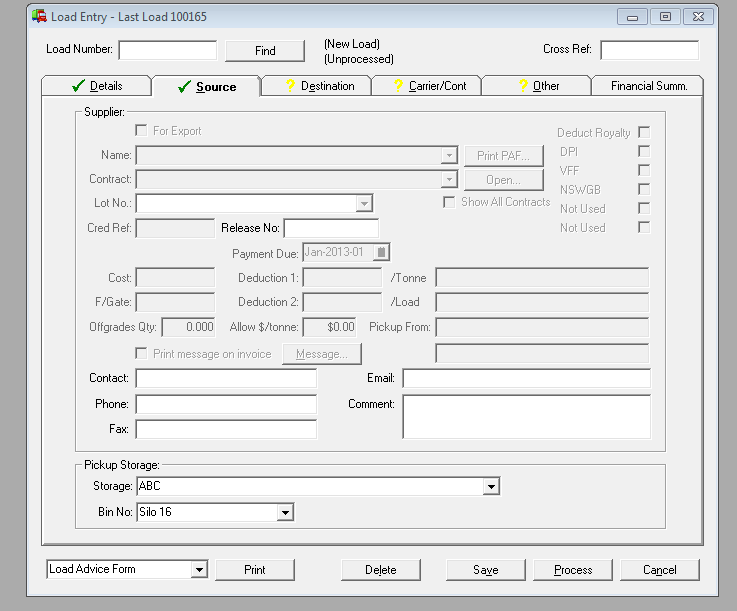737x611 pixels.
Task: Check the second Not Used checkbox
Action: point(644,227)
